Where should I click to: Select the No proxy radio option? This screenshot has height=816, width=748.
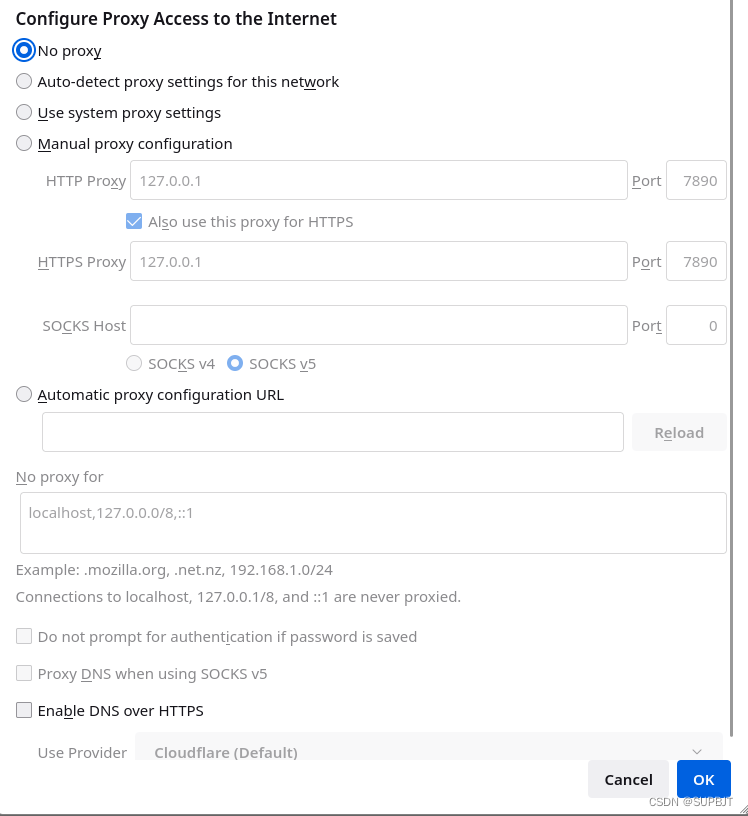[x=24, y=51]
